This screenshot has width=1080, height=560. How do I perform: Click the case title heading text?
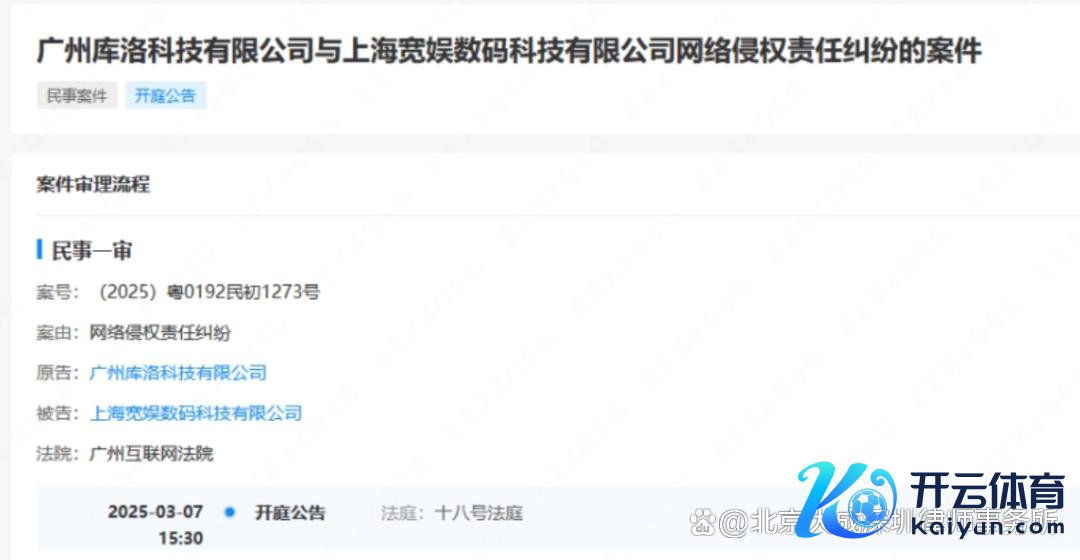[509, 51]
